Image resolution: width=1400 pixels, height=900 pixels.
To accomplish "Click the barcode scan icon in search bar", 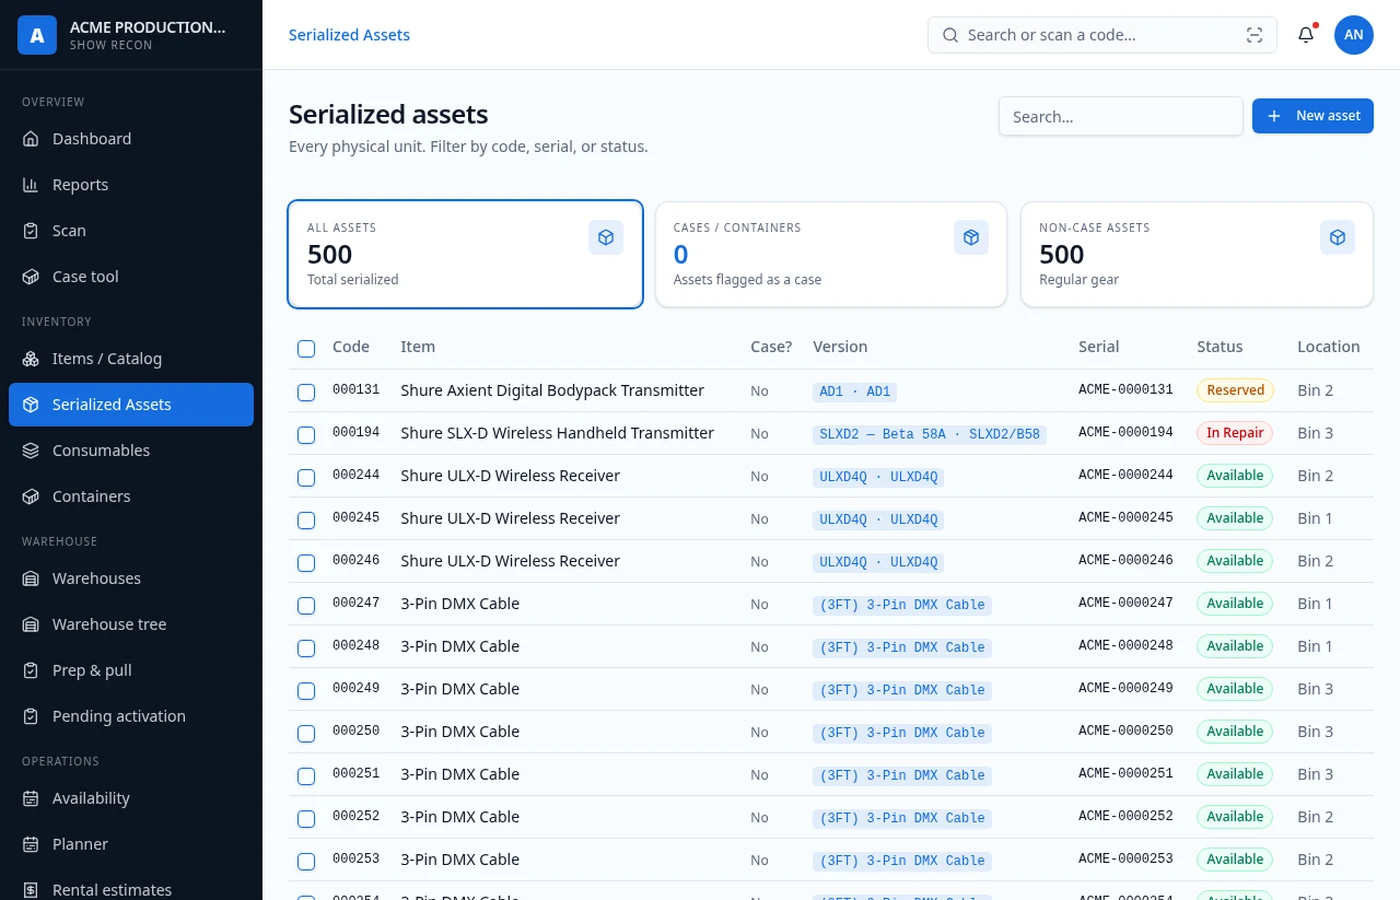I will coord(1254,35).
